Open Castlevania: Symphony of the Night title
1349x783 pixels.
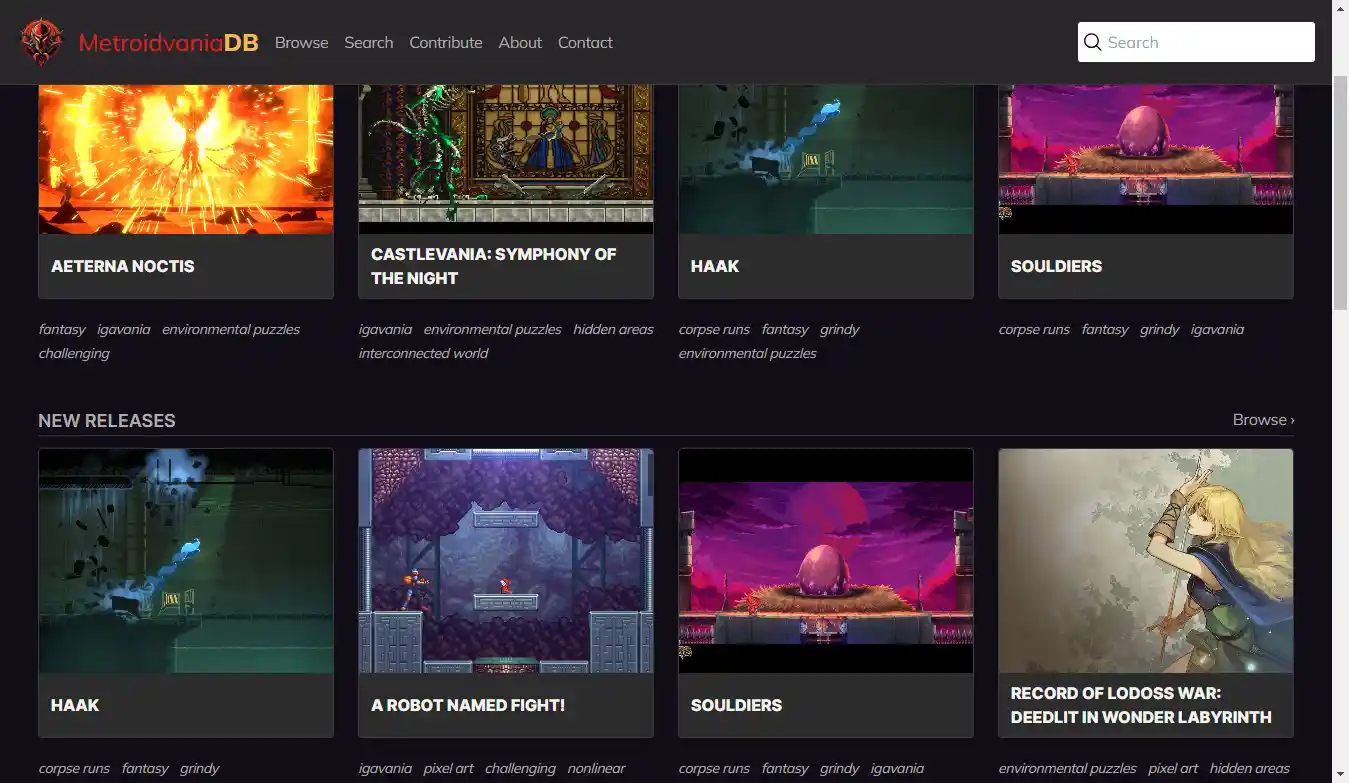coord(494,266)
